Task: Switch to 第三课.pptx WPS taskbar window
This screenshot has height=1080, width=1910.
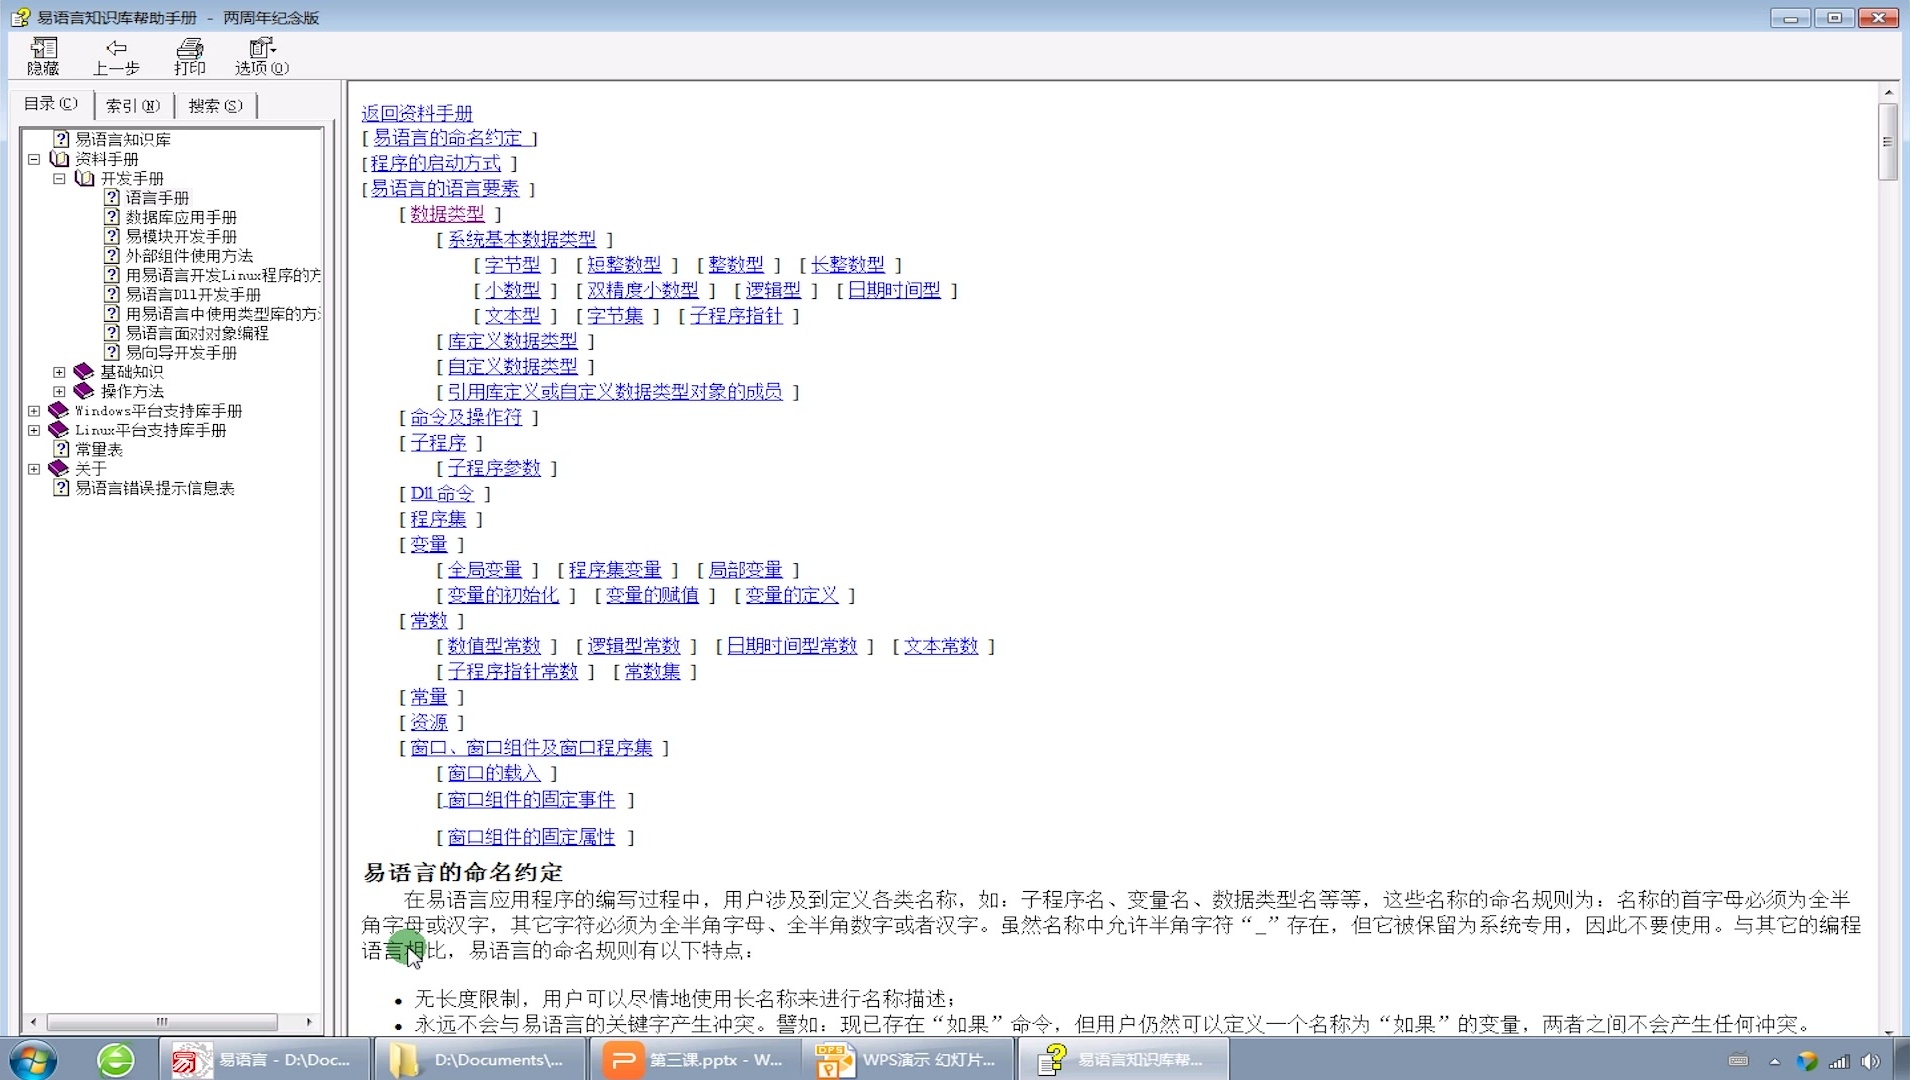Action: pos(695,1059)
